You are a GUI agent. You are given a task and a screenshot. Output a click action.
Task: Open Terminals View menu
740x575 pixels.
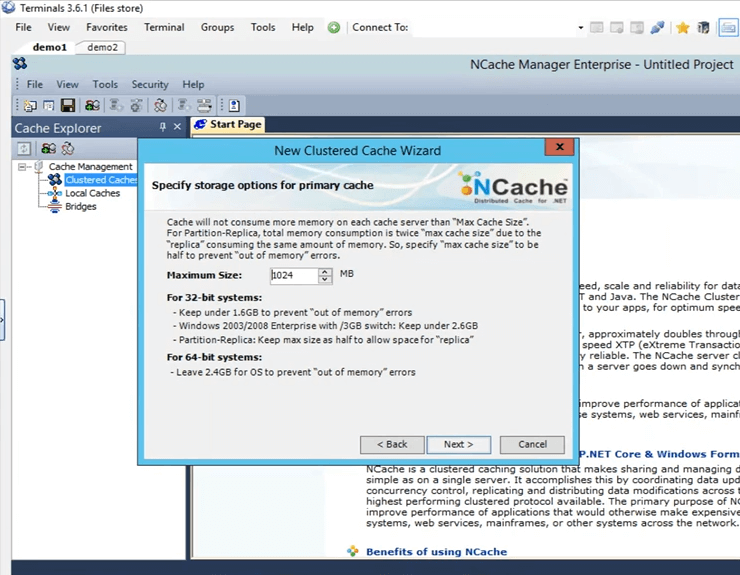59,27
